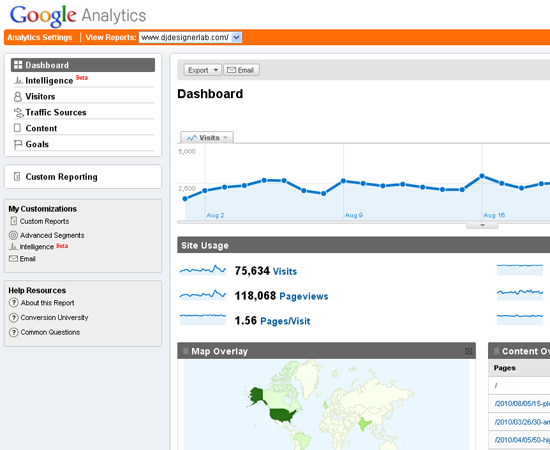Image resolution: width=550 pixels, height=450 pixels.
Task: Click the Custom Reports icon under My Customizations
Action: pos(14,221)
